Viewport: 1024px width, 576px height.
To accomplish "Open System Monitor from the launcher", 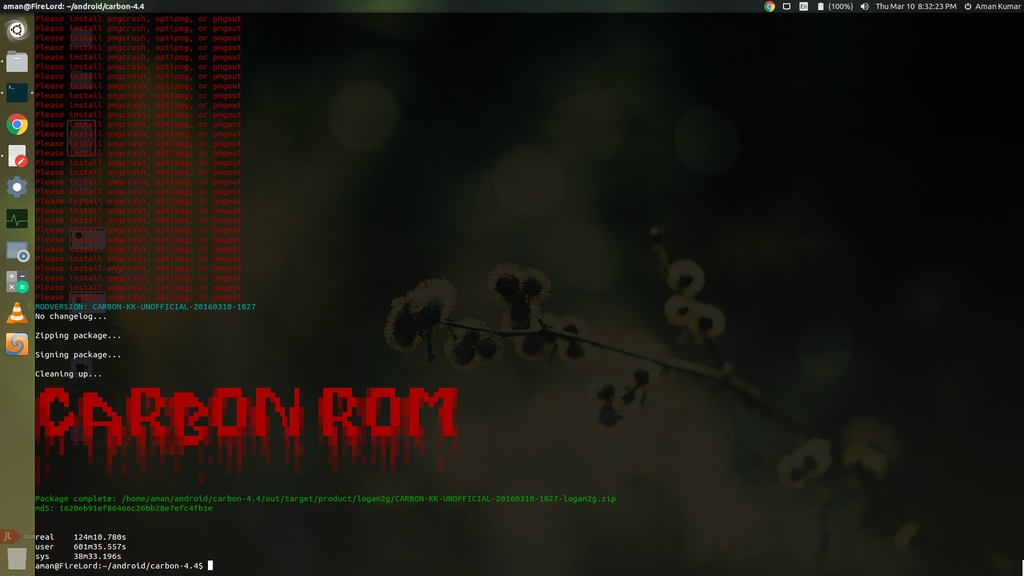I will pos(16,218).
